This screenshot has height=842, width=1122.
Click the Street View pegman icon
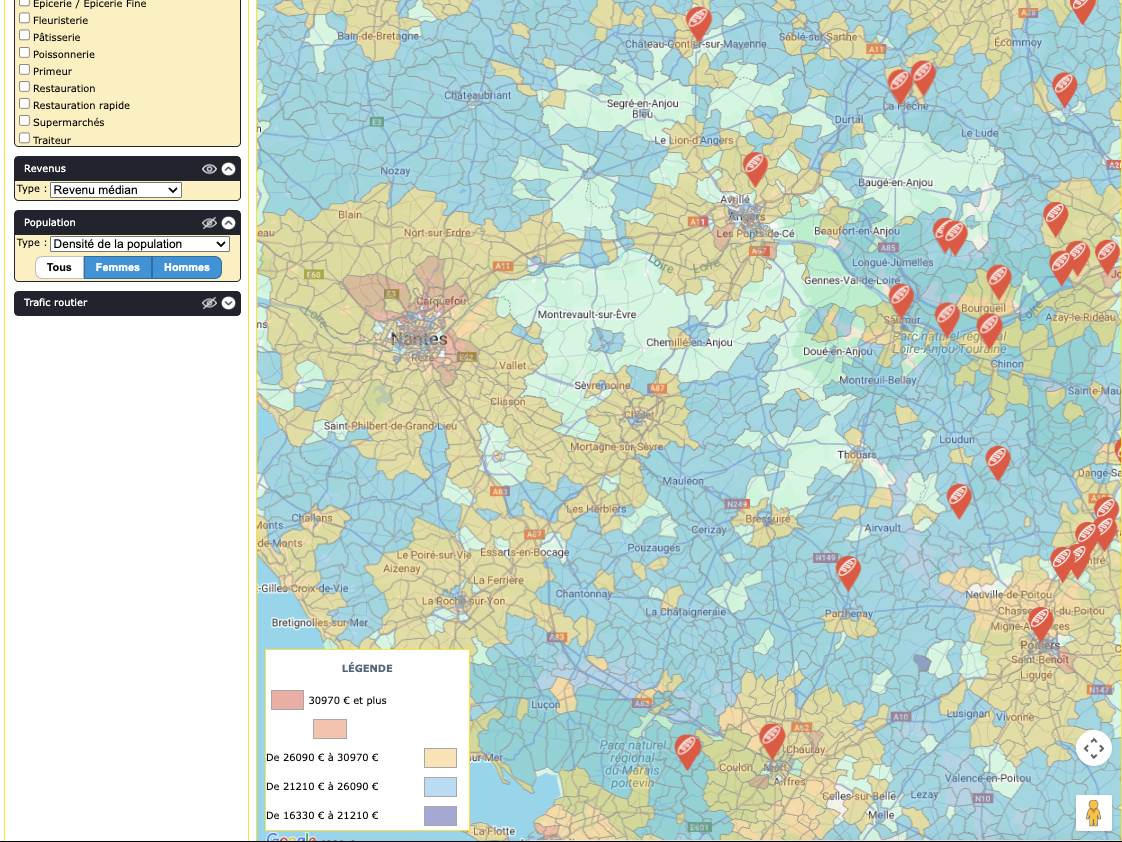tap(1093, 813)
